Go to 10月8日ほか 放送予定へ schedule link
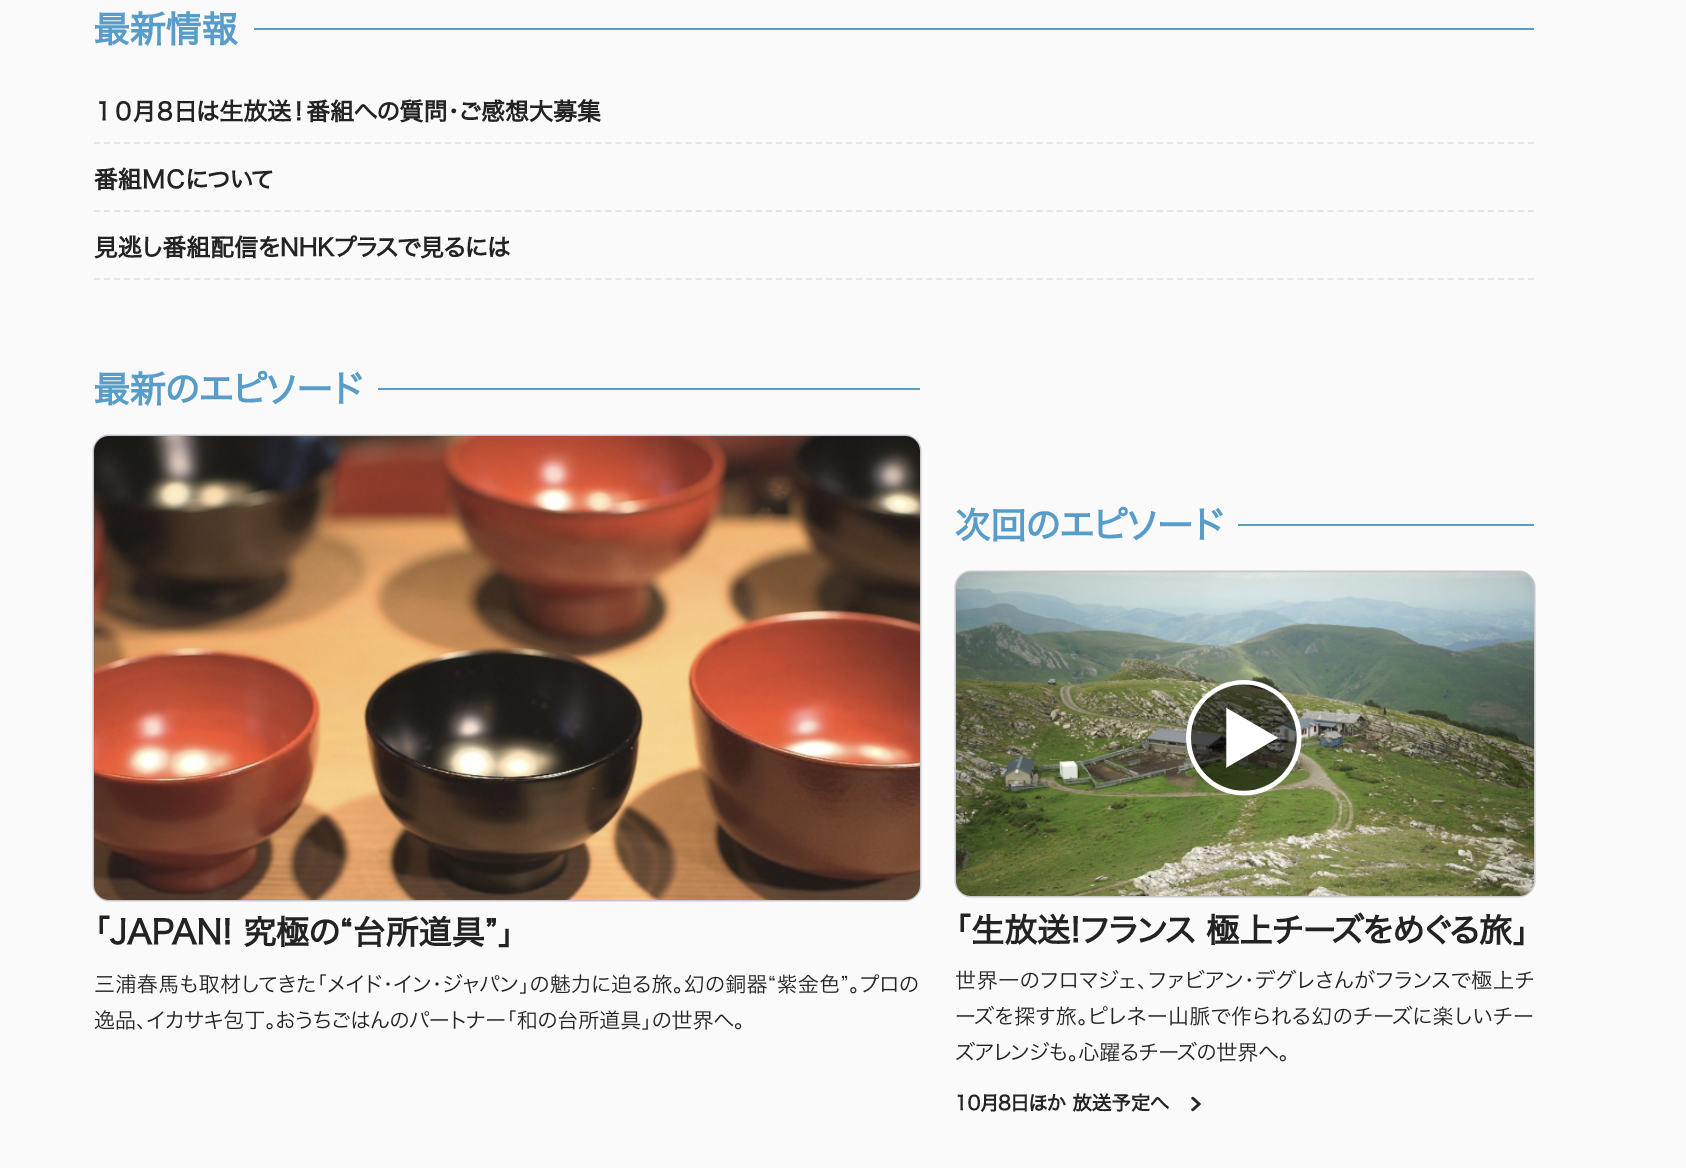This screenshot has height=1168, width=1686. click(x=1063, y=1103)
